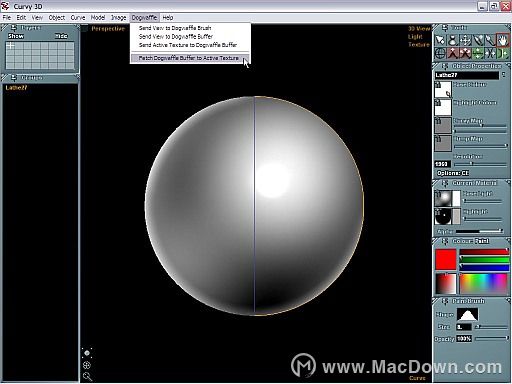Viewport: 512px width, 384px height.
Task: Collapse the Tools panel via corner toggle
Action: (x=508, y=27)
